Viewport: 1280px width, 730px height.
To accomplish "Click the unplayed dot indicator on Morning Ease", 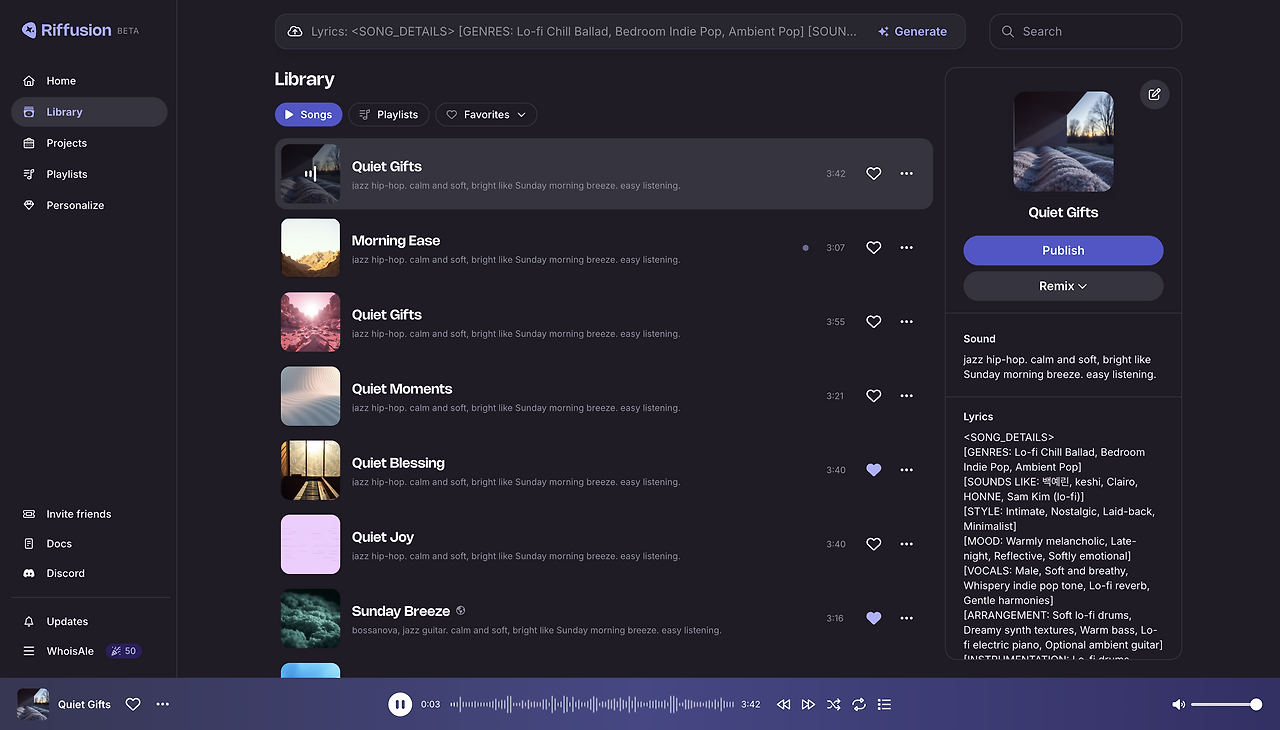I will (x=805, y=248).
